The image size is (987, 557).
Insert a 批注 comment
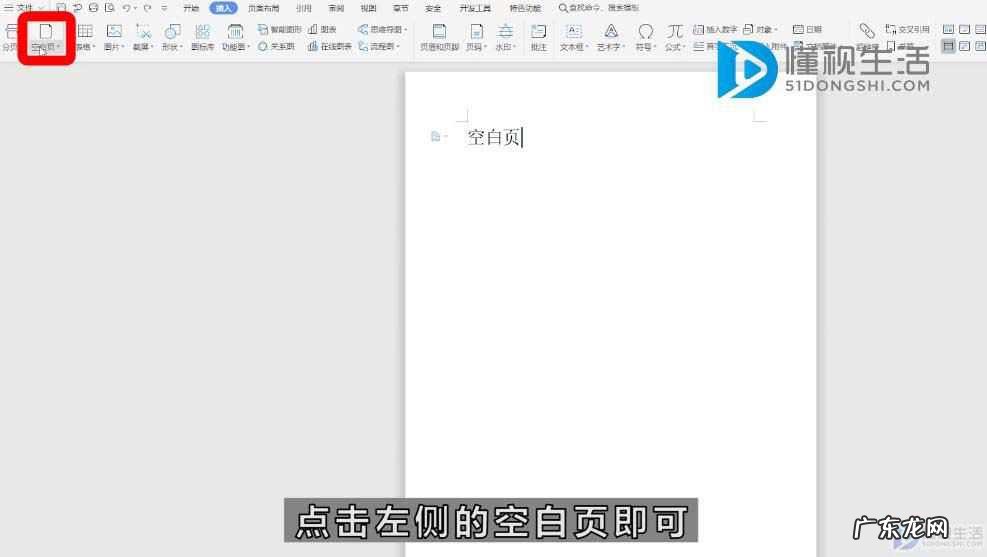pyautogui.click(x=539, y=37)
